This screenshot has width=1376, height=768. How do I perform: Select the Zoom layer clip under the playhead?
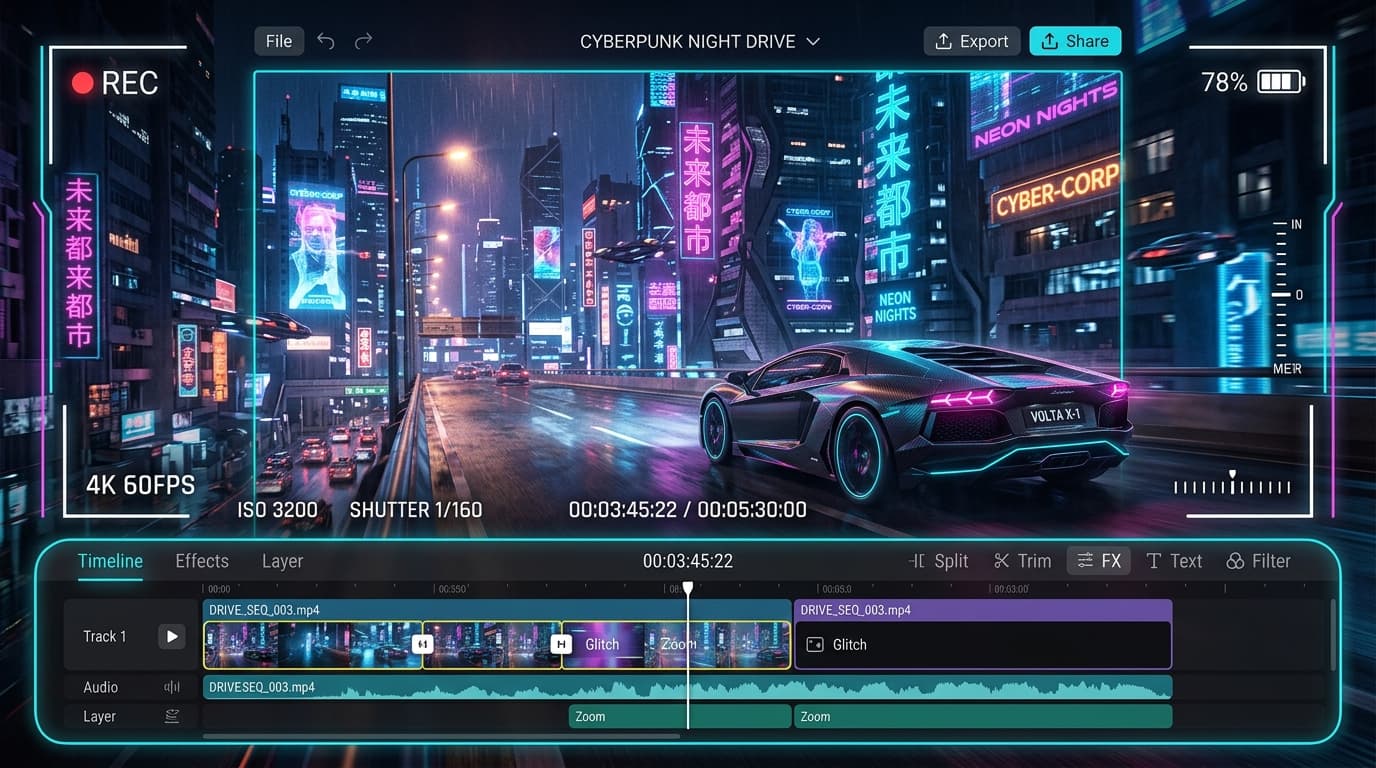click(679, 716)
